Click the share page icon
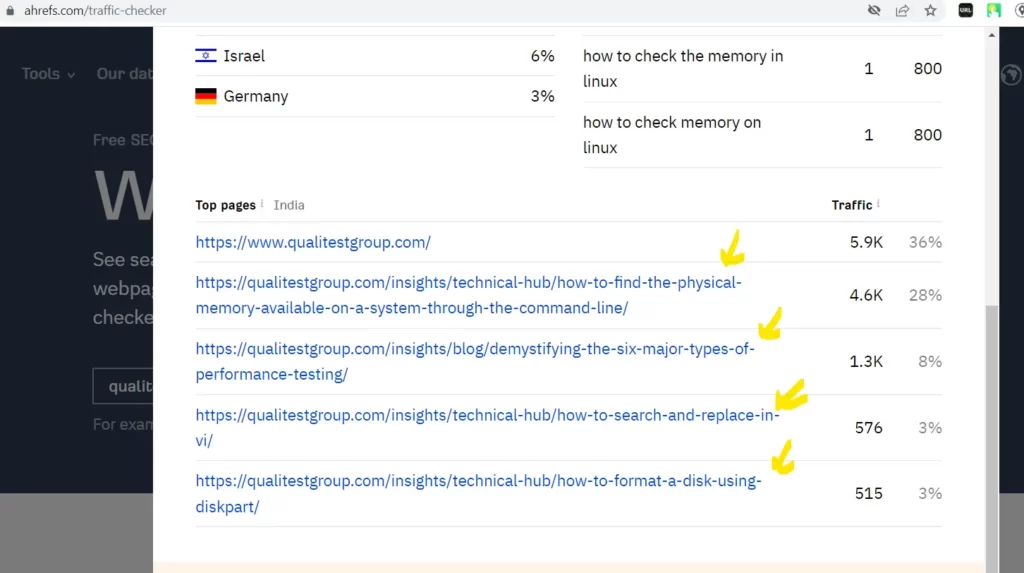 [x=903, y=10]
